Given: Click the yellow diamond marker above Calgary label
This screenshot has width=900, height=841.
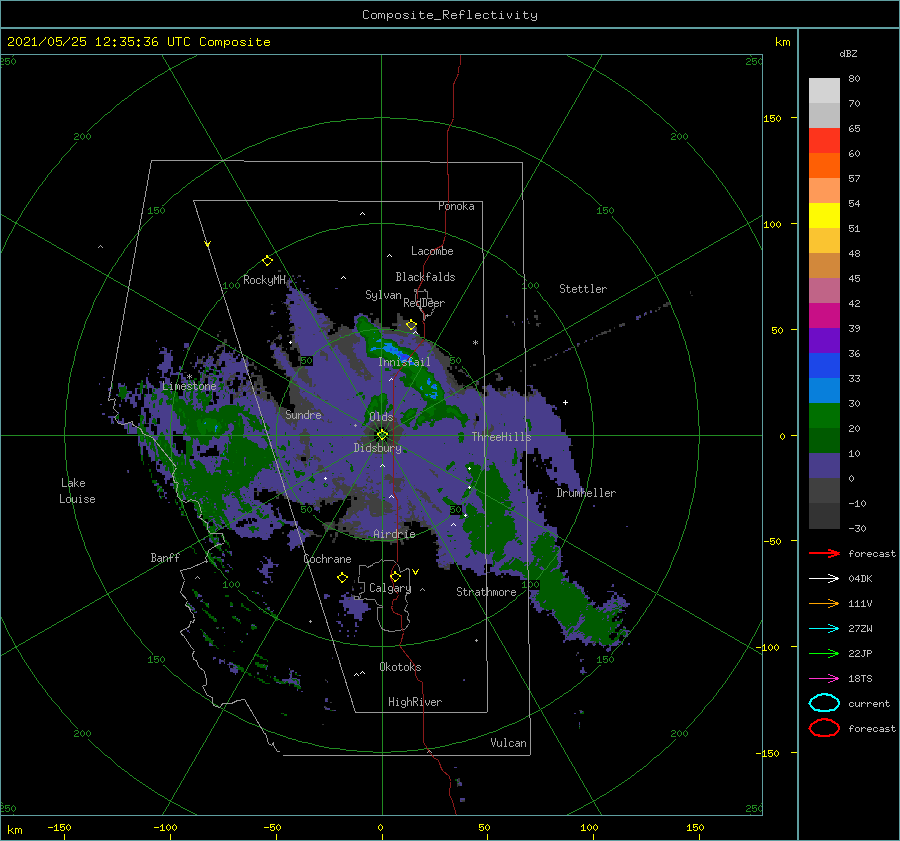Looking at the screenshot, I should pos(395,576).
